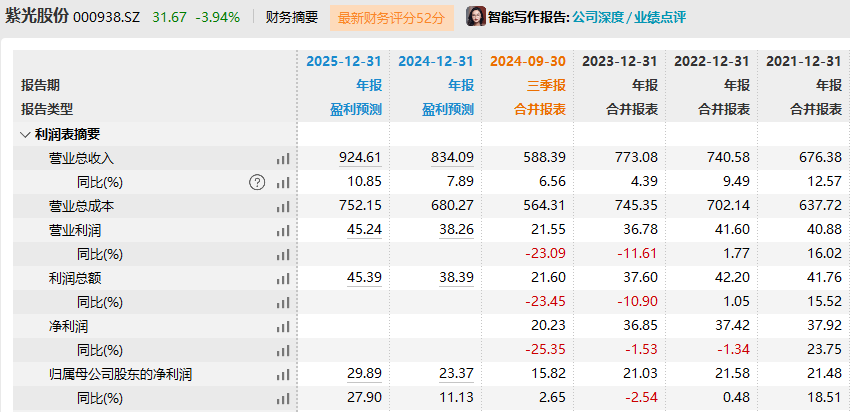Click chart icon for 营业总成本 row

(x=283, y=206)
